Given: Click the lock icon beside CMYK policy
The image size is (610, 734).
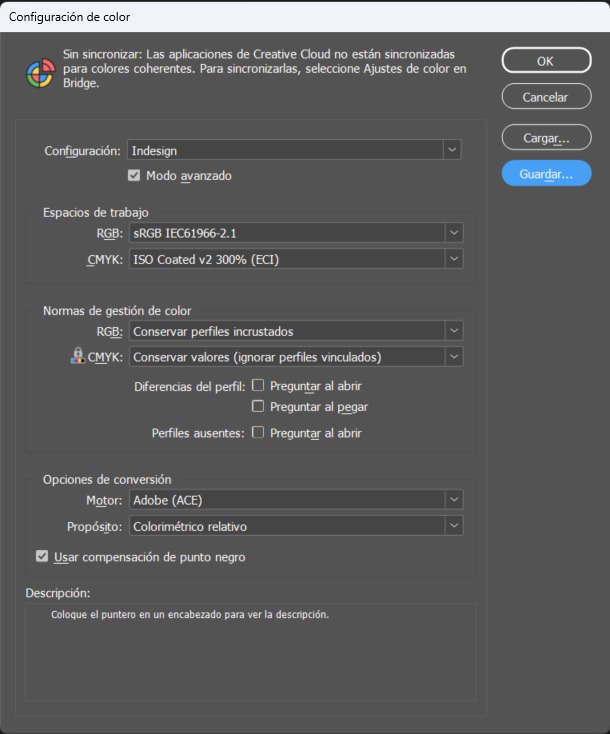Looking at the screenshot, I should click(x=77, y=356).
